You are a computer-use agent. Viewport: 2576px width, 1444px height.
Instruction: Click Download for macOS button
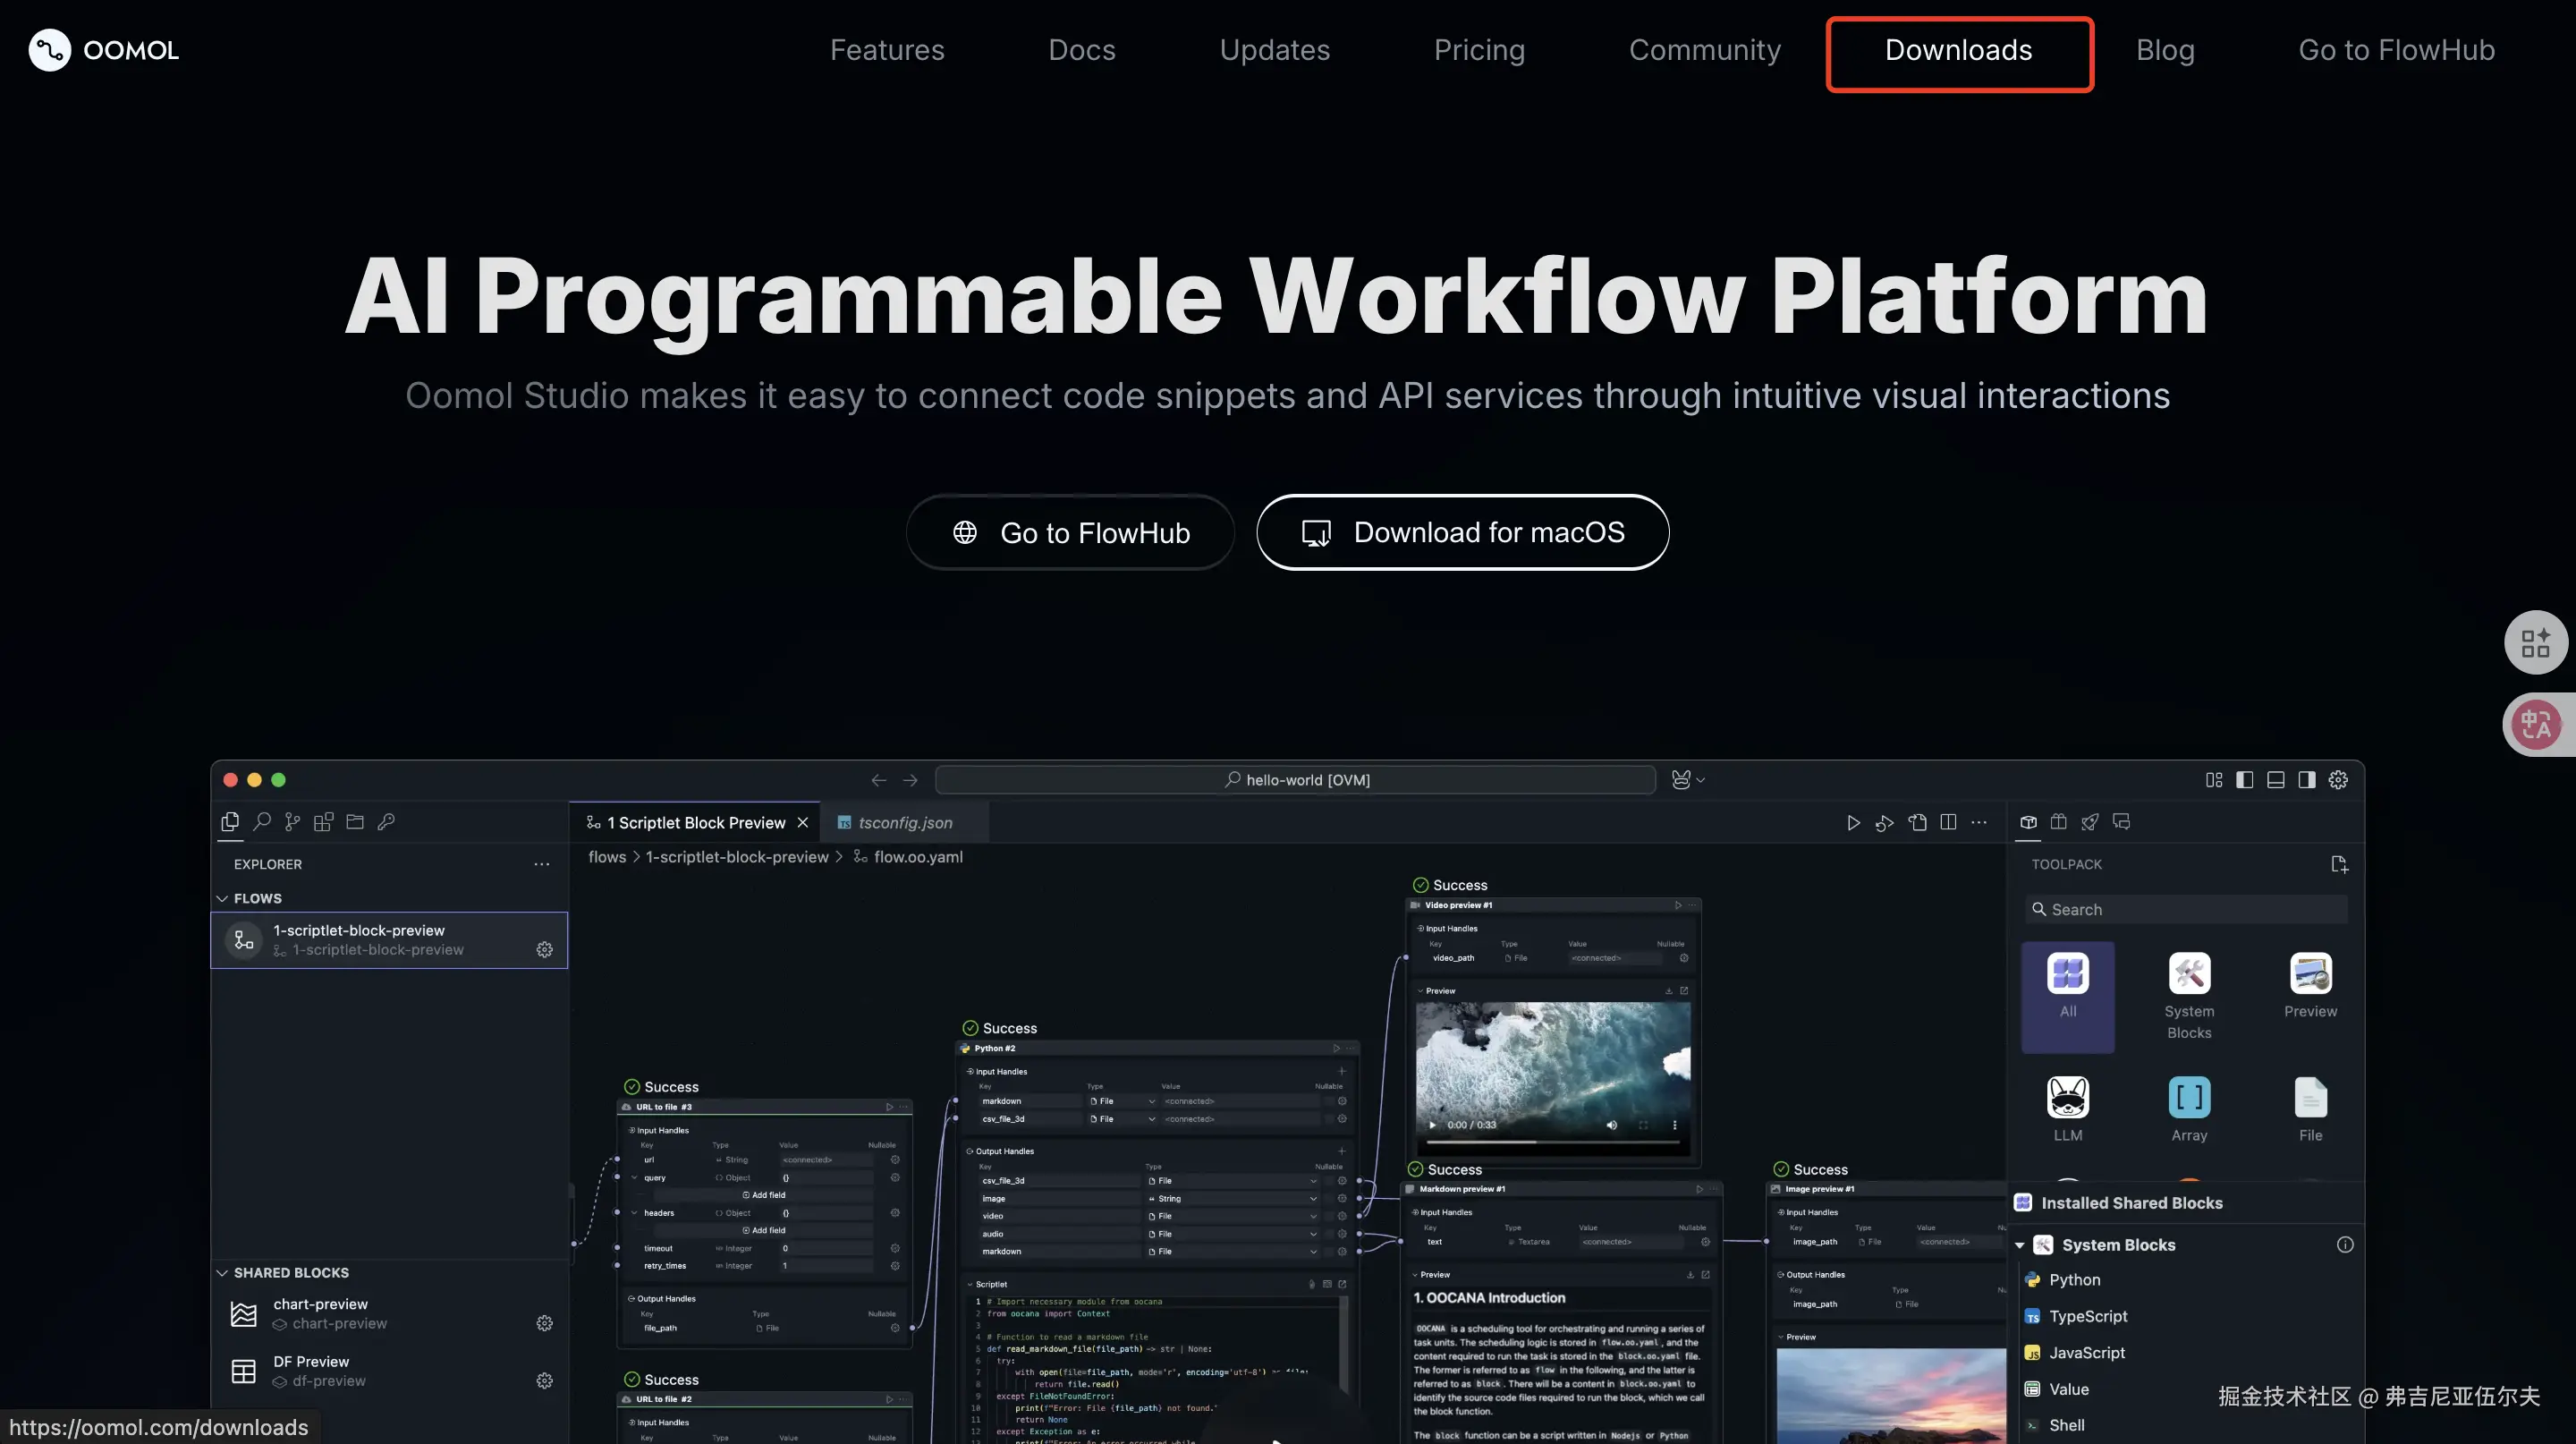click(x=1462, y=532)
